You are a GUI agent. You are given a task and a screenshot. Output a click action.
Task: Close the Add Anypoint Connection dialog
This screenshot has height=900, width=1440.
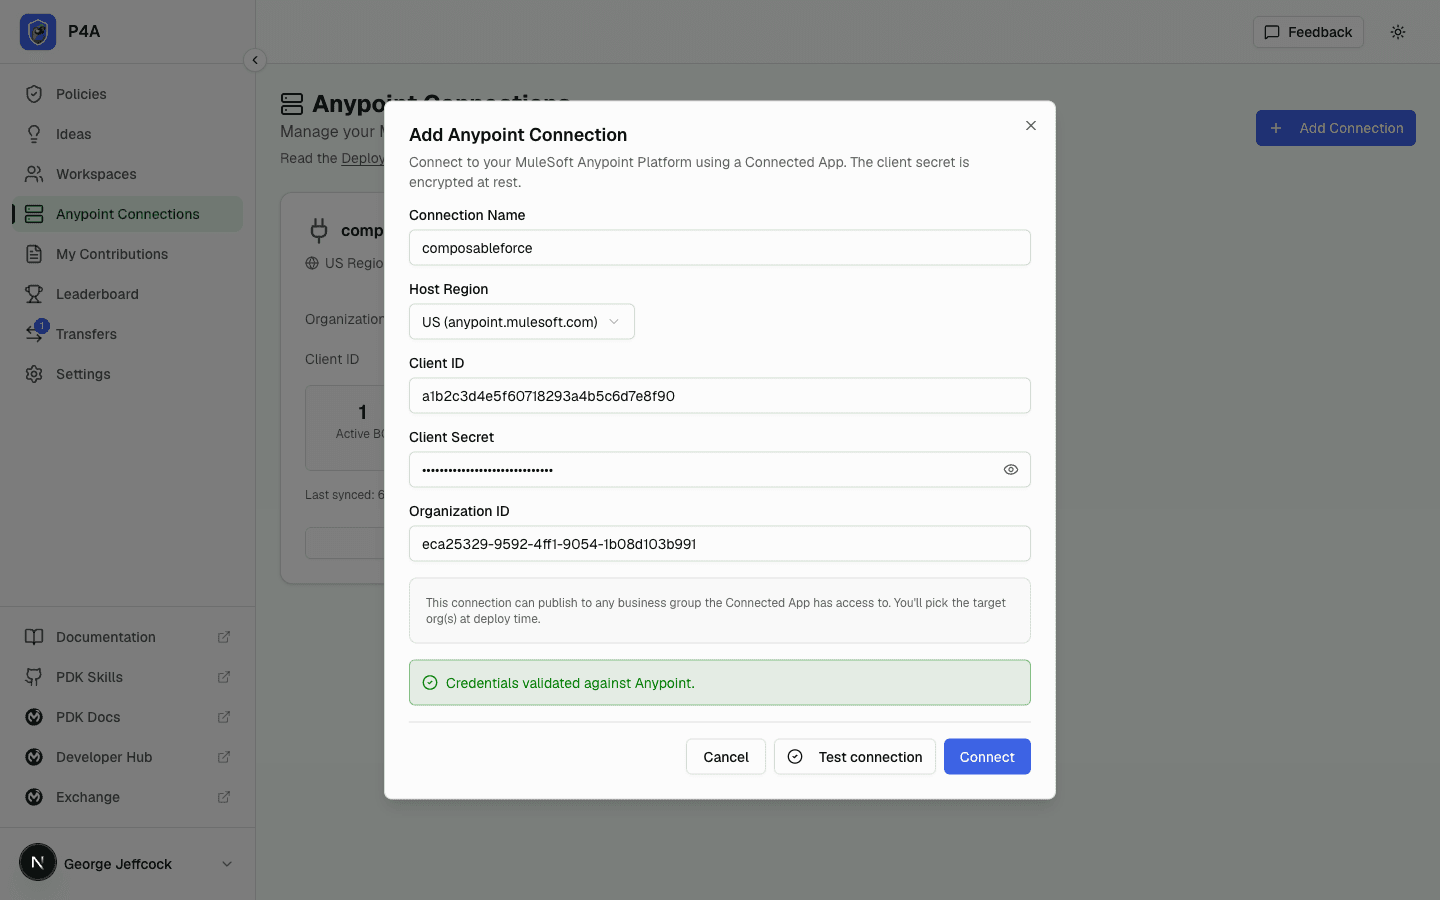[x=1031, y=125]
